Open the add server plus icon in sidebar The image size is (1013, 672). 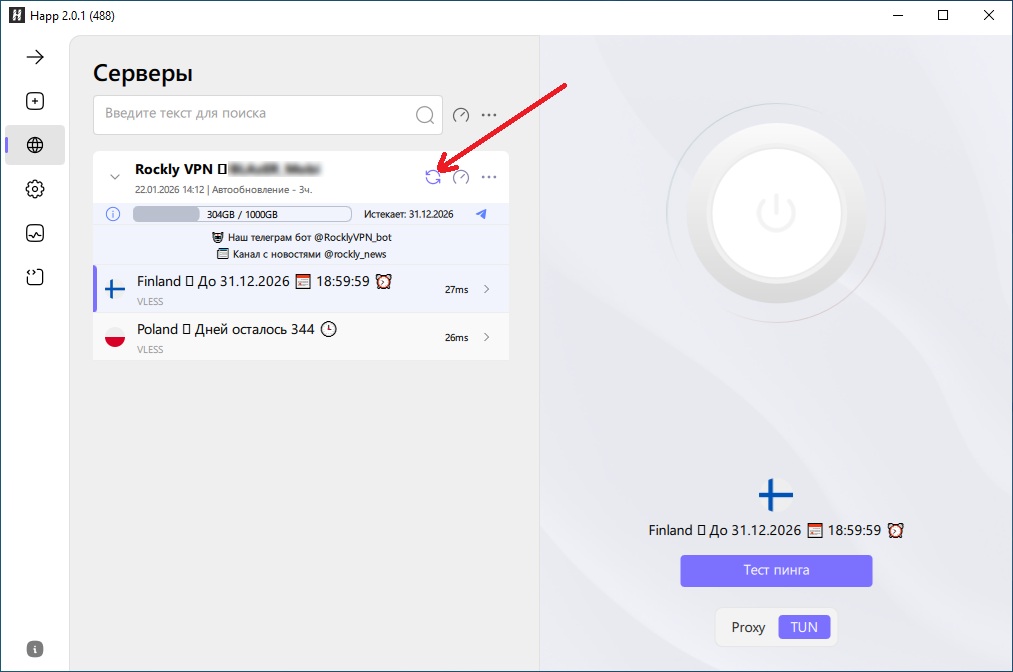pyautogui.click(x=35, y=101)
